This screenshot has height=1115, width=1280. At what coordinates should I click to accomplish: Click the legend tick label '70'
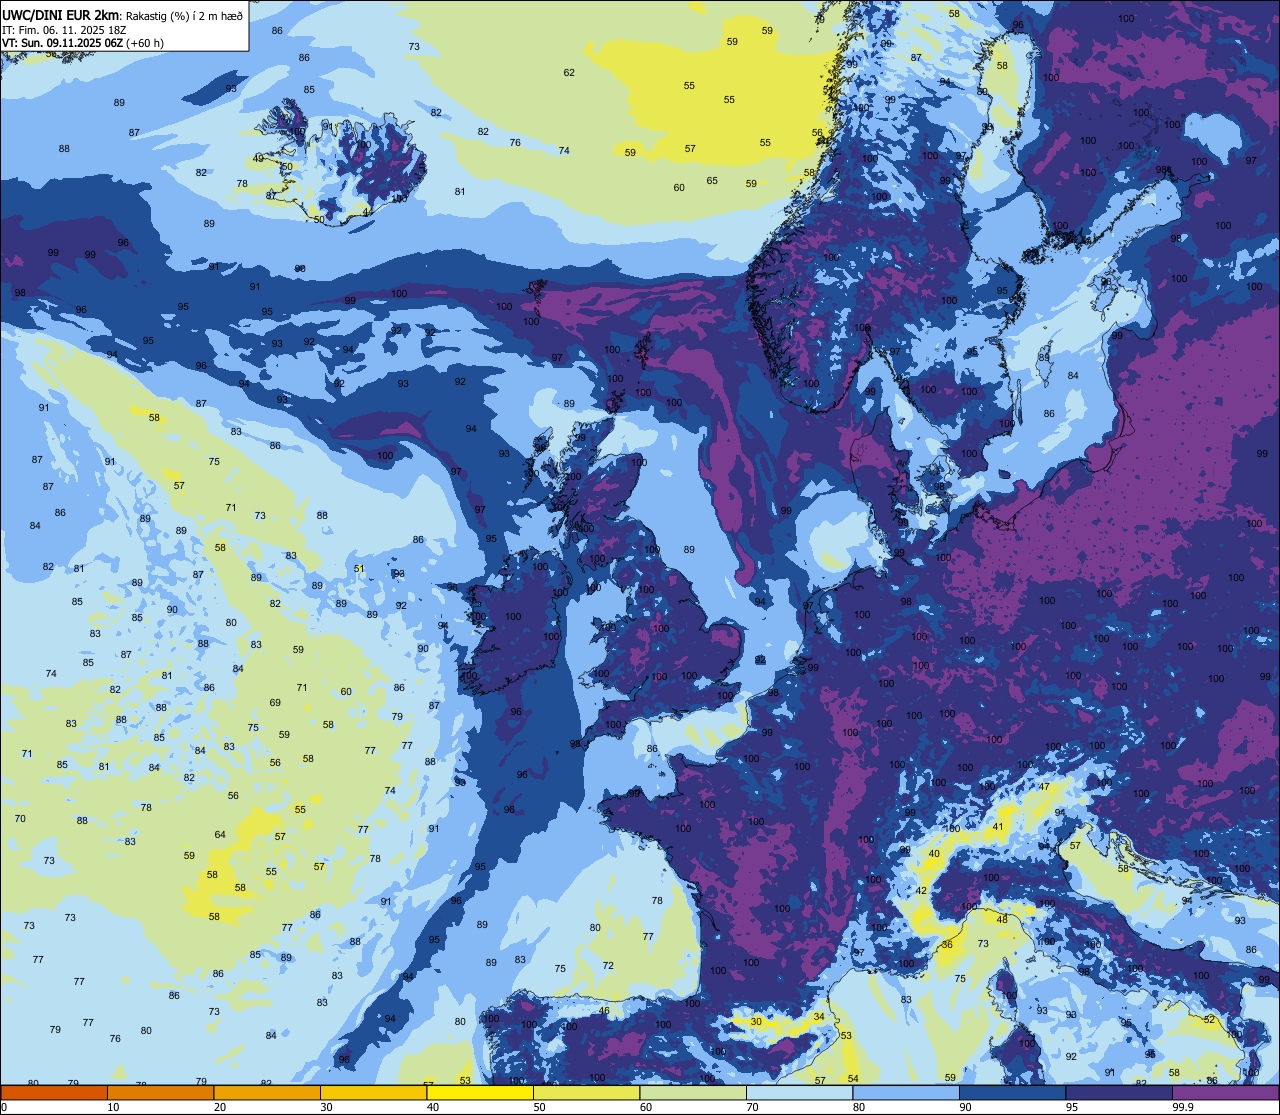tap(752, 1107)
